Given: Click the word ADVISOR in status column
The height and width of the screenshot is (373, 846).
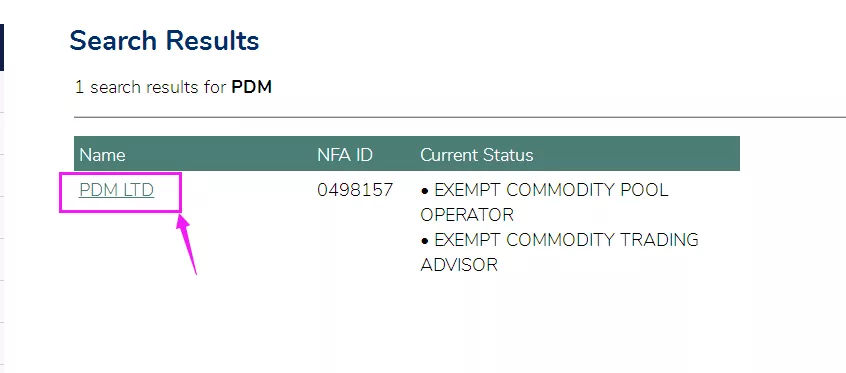Looking at the screenshot, I should pos(459,265).
